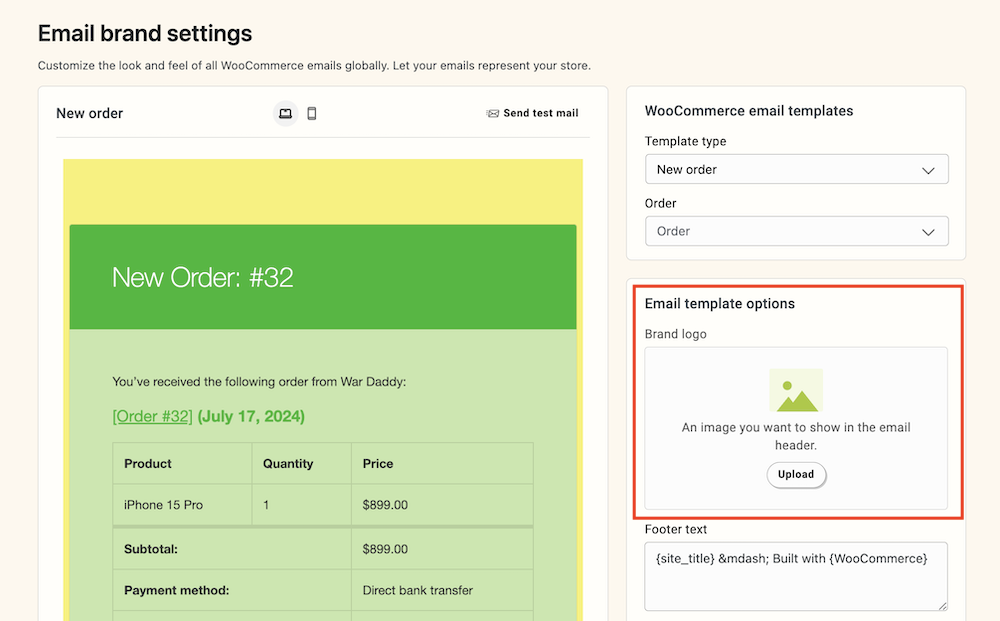
Task: Click the Direct bank transfer value
Action: click(x=418, y=590)
